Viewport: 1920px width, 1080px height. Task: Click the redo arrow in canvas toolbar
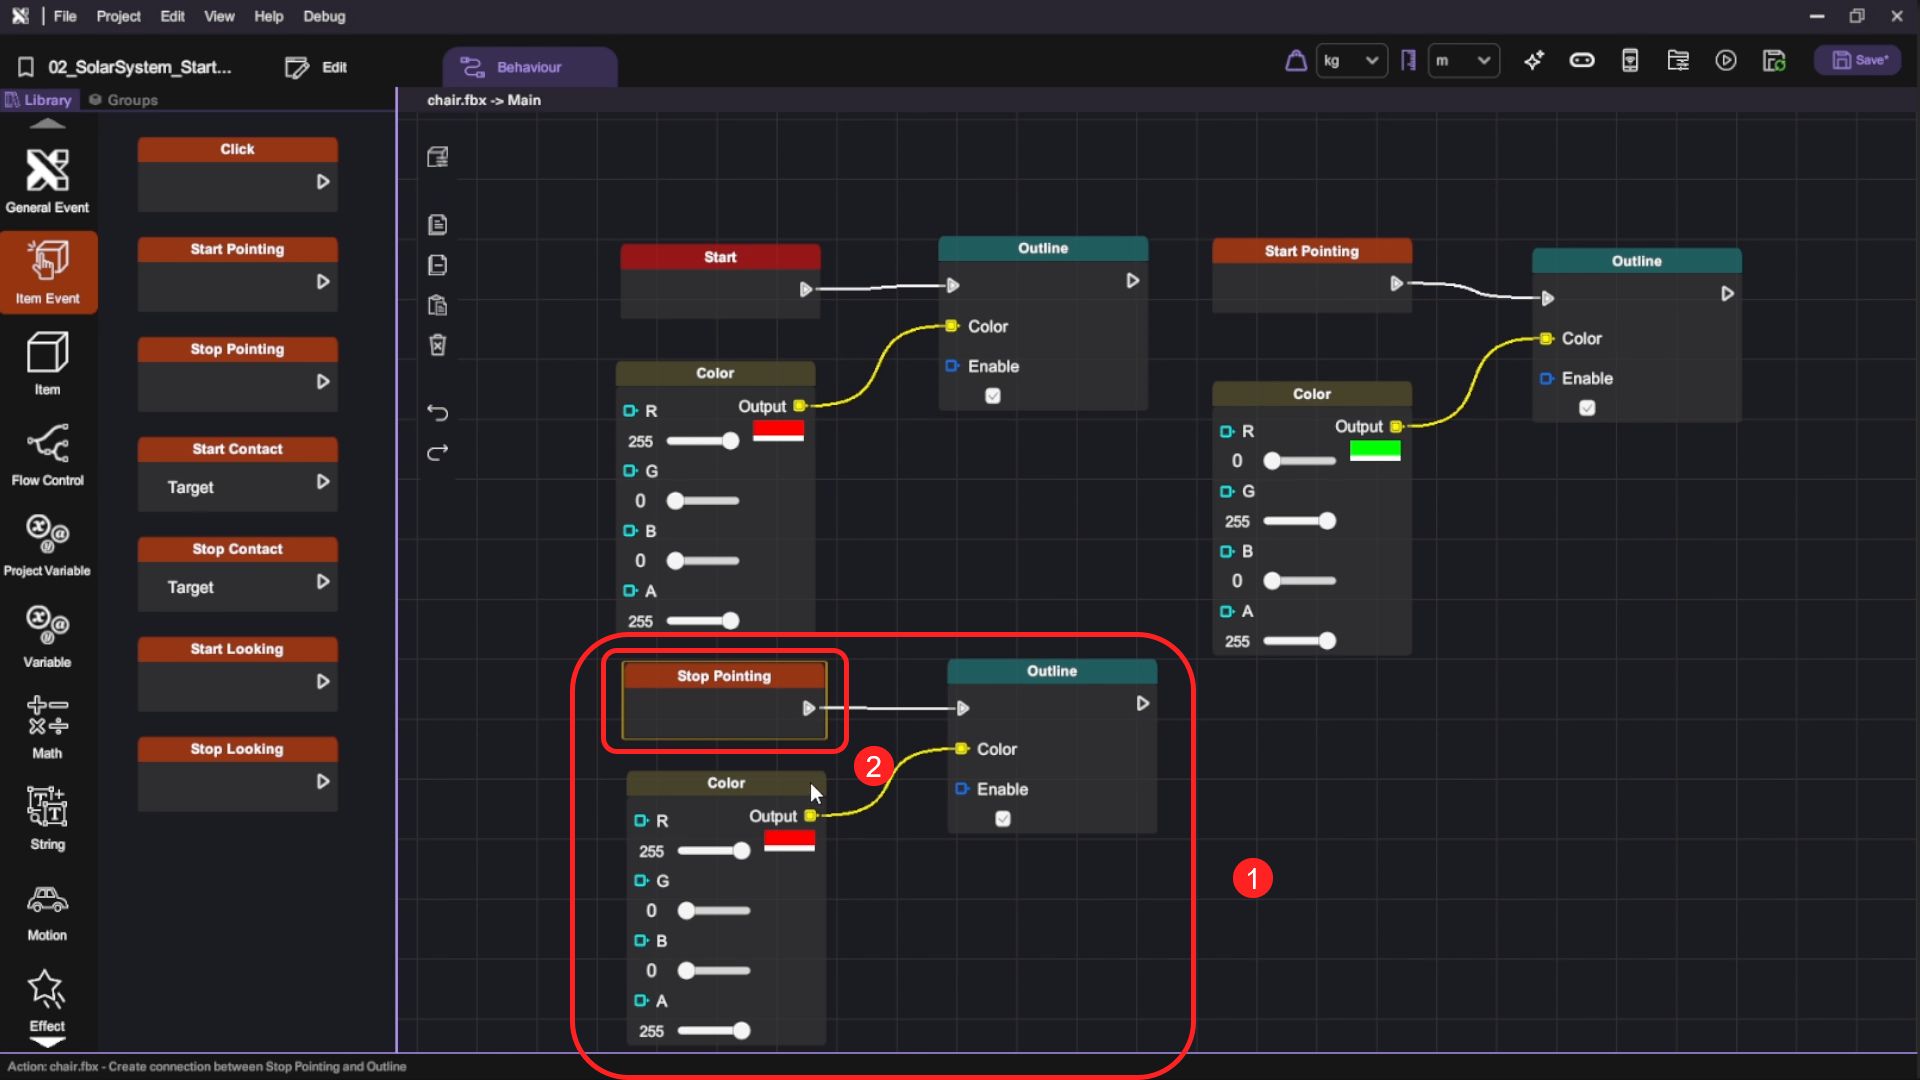[437, 453]
